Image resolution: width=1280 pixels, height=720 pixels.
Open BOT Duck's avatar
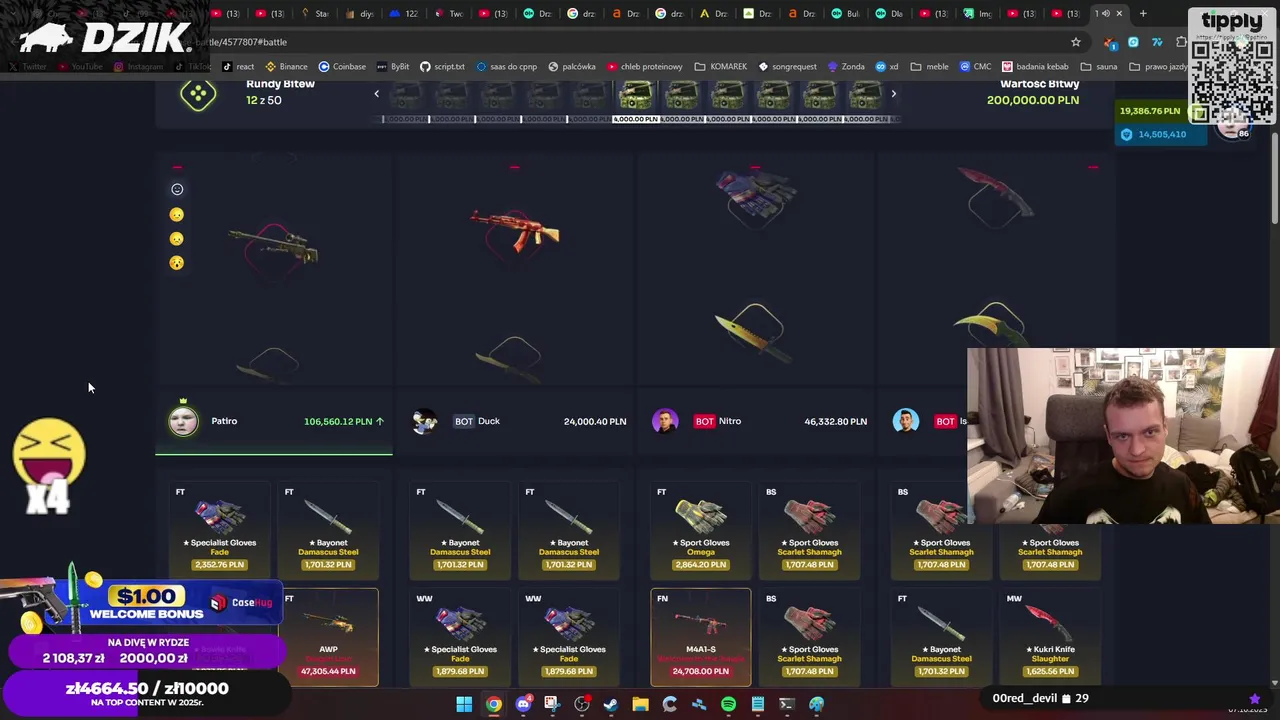(x=425, y=421)
